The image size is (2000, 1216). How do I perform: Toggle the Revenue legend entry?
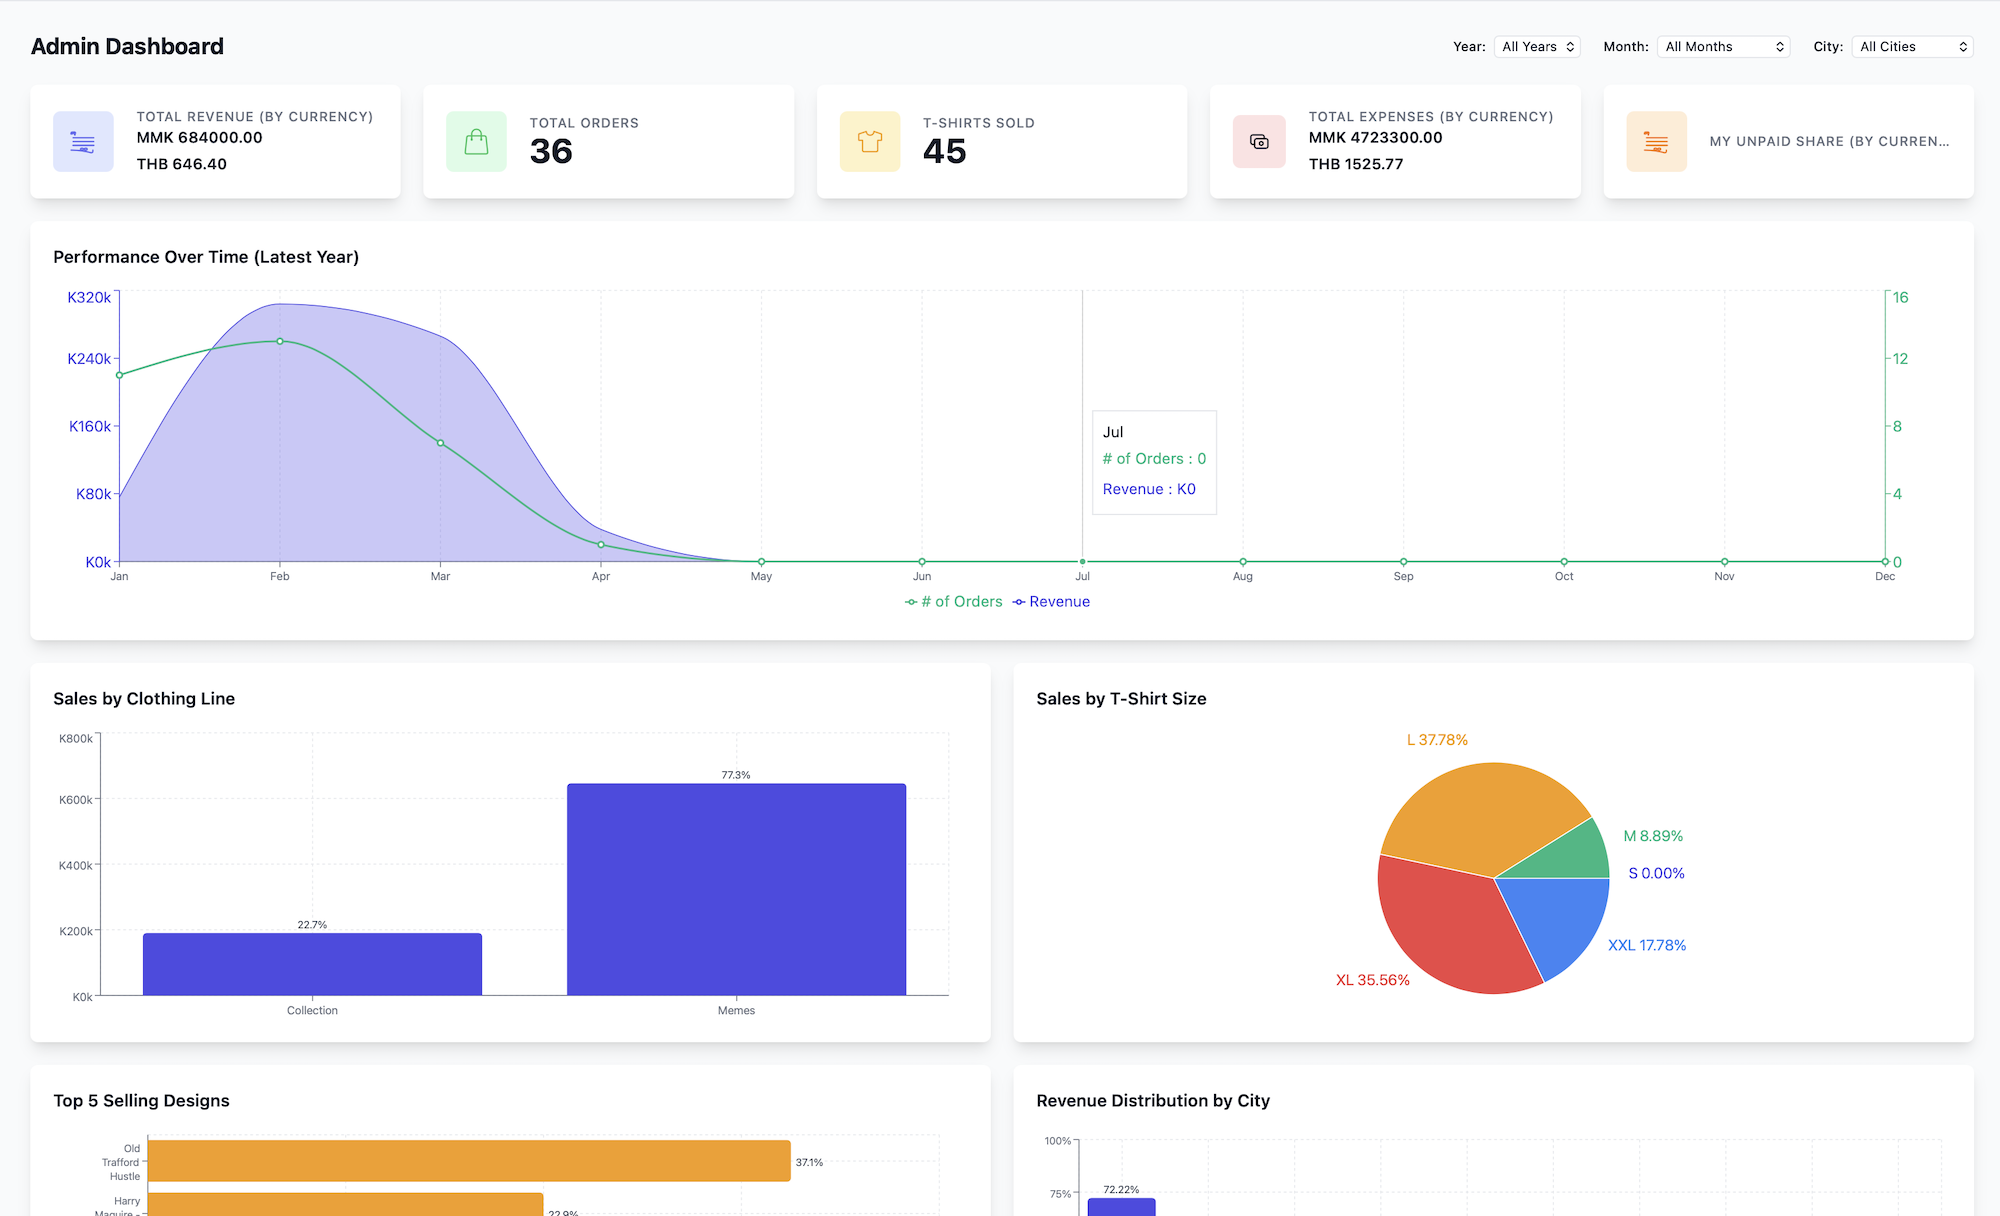(x=1051, y=602)
